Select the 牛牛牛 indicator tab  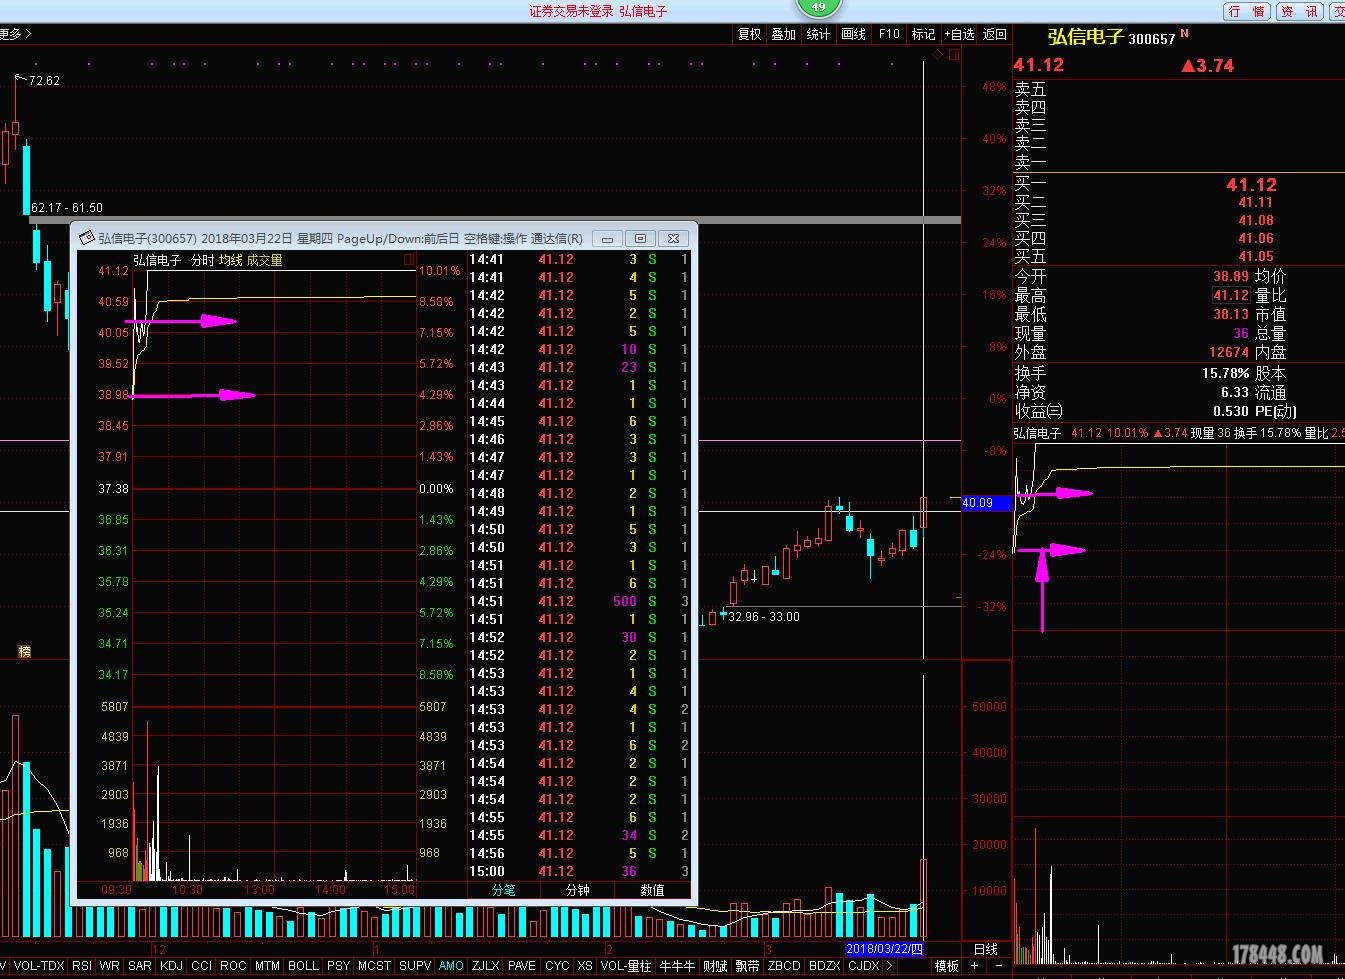coord(677,966)
